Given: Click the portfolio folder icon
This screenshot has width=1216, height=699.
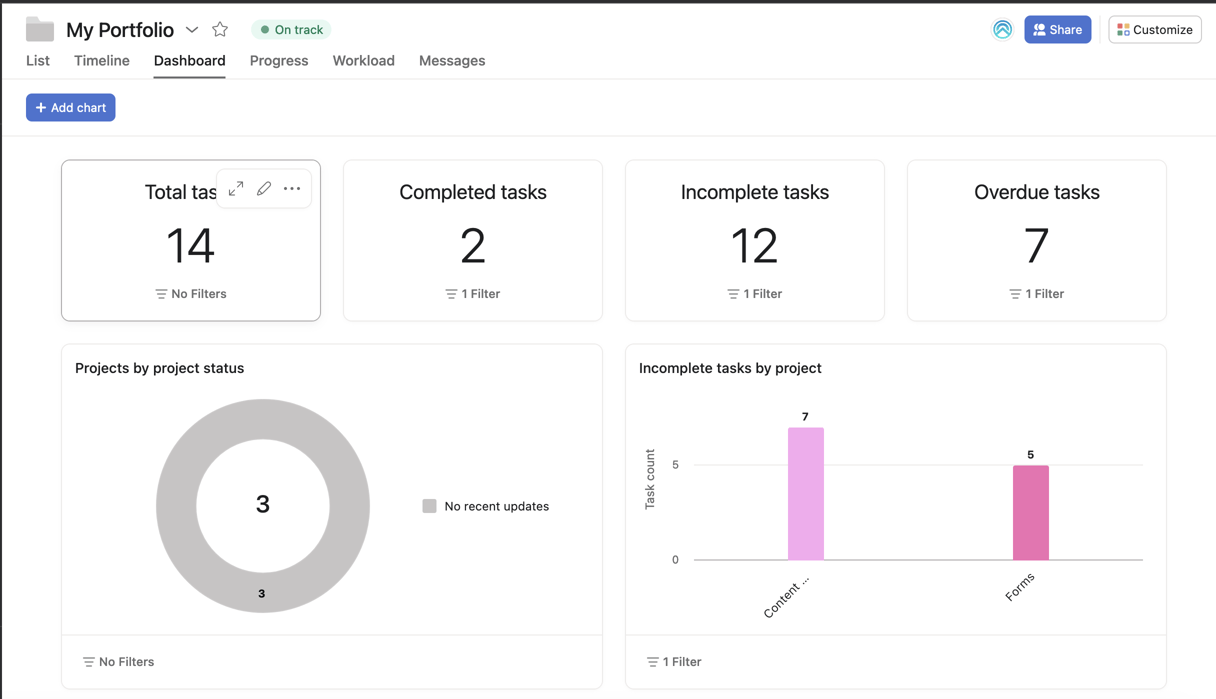Looking at the screenshot, I should click(x=39, y=29).
